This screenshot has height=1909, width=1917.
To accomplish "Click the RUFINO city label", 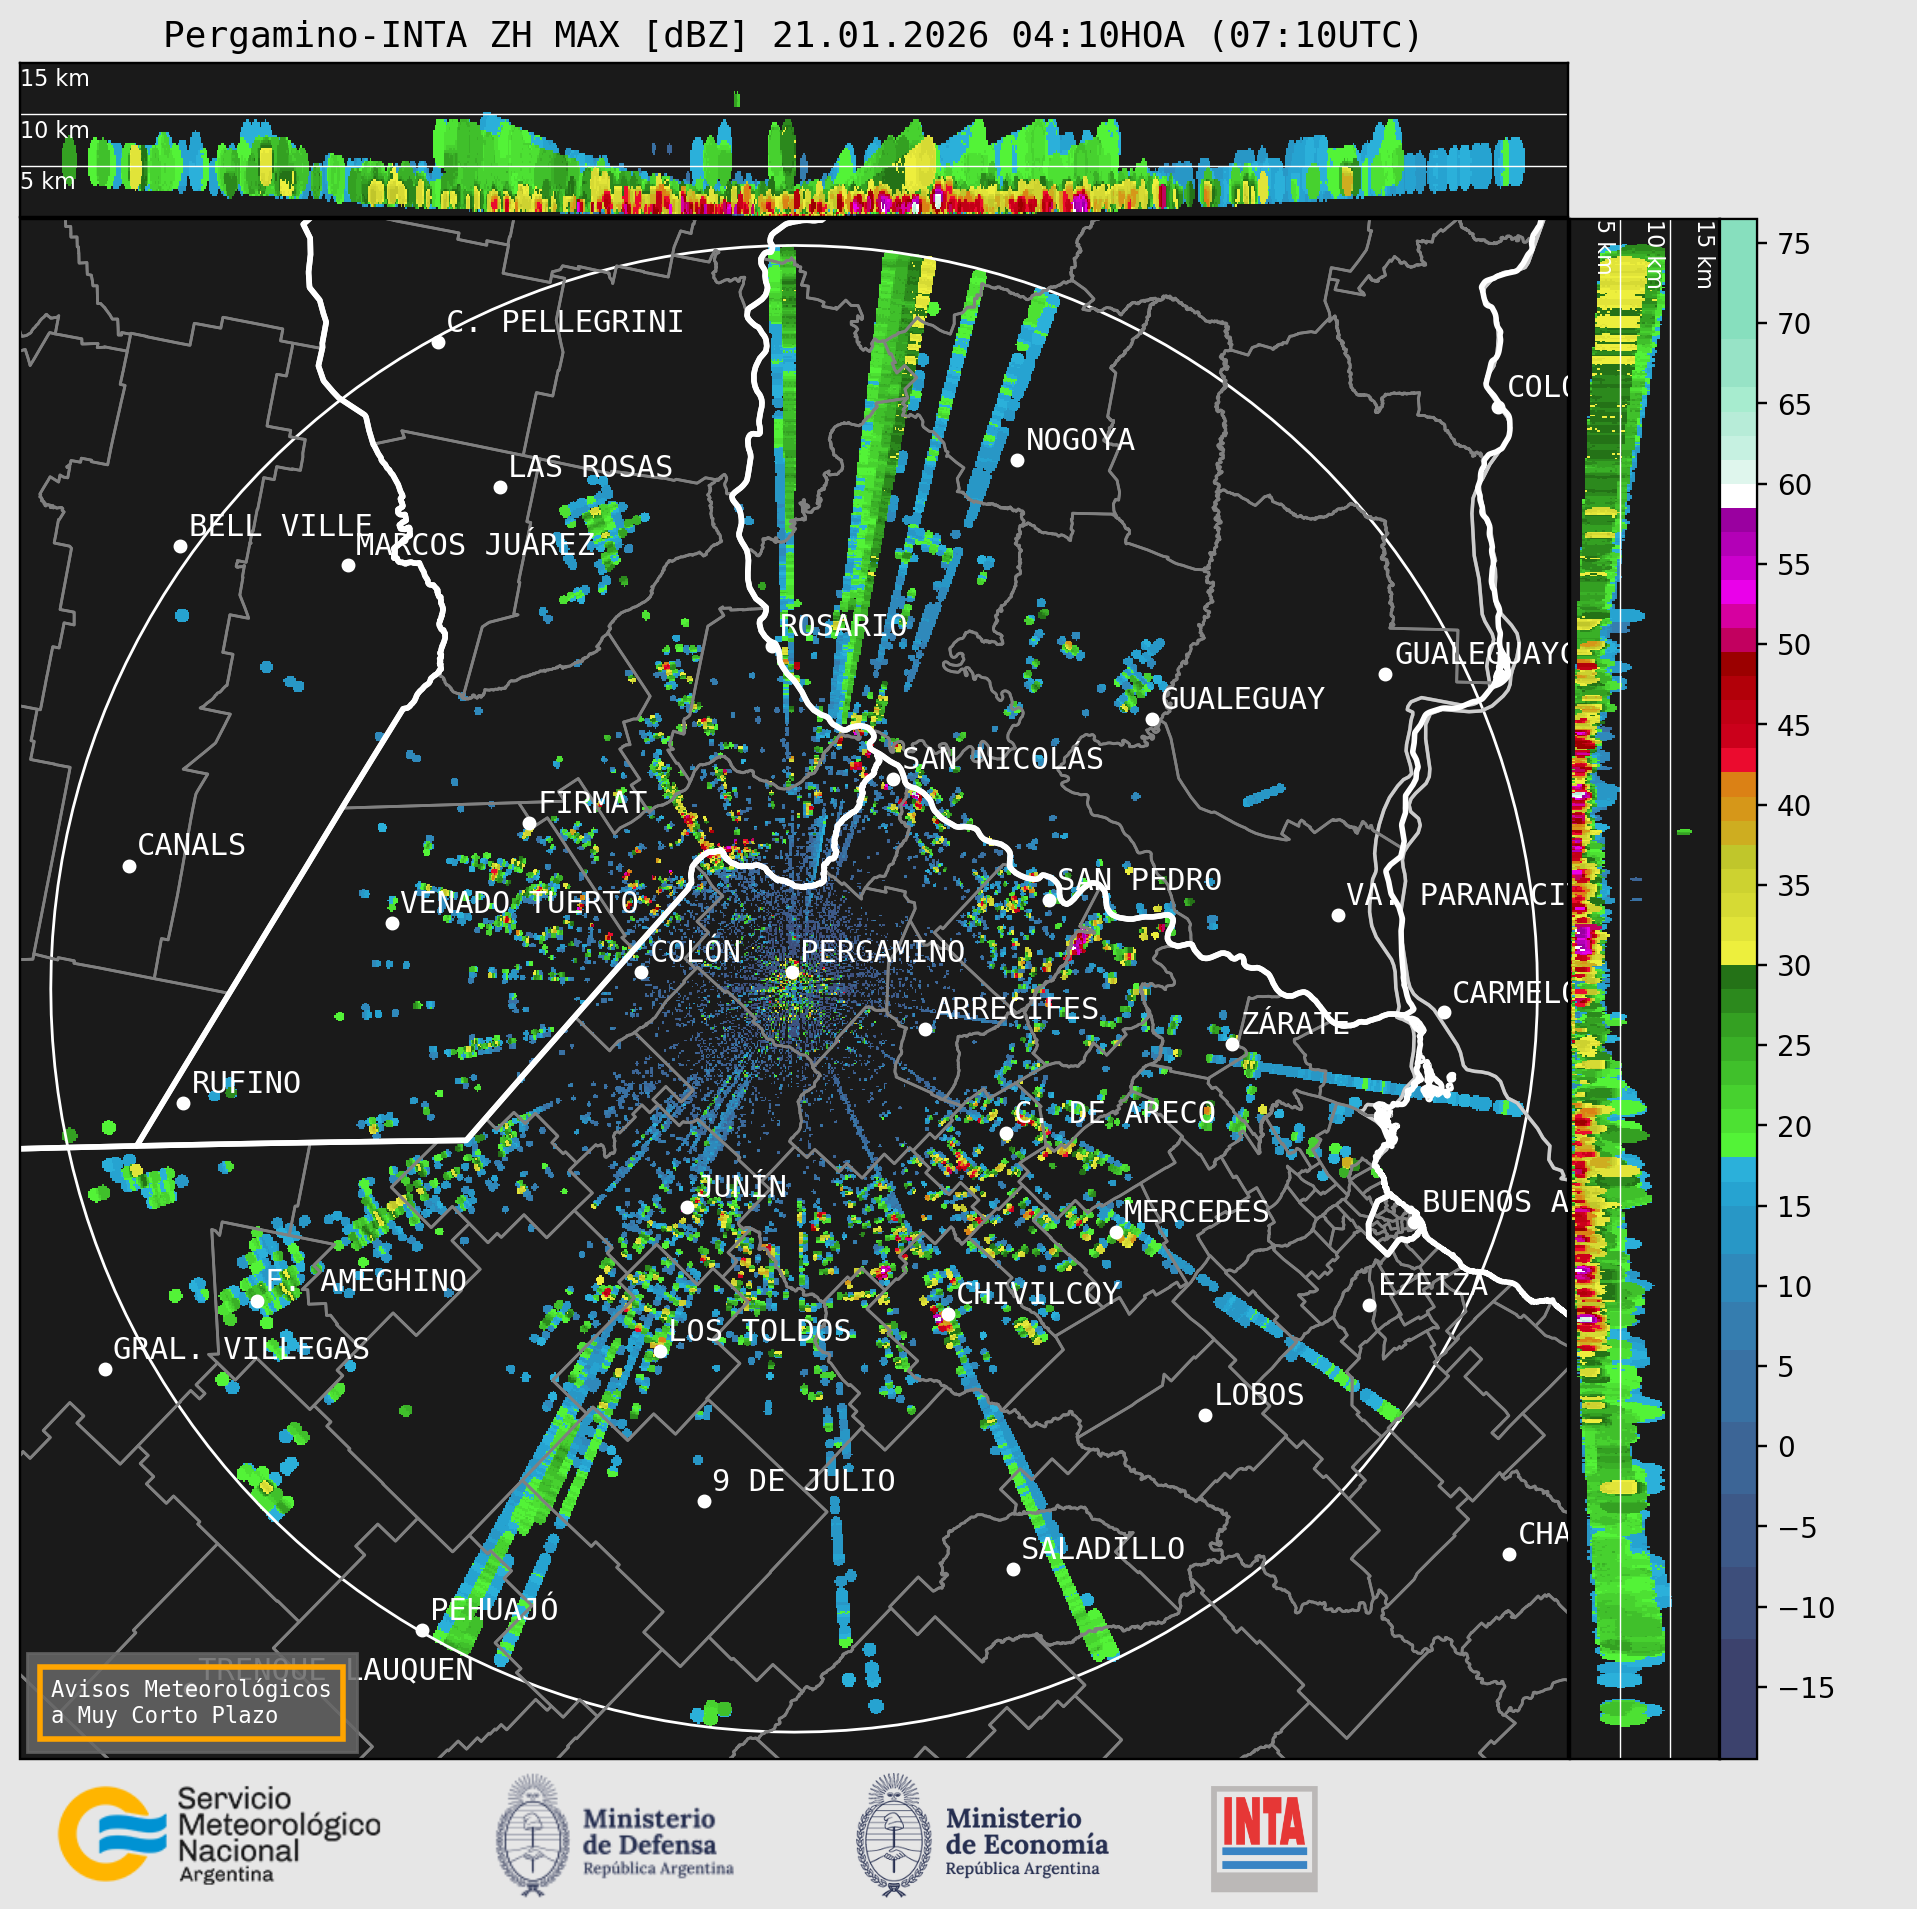I will (x=246, y=1082).
